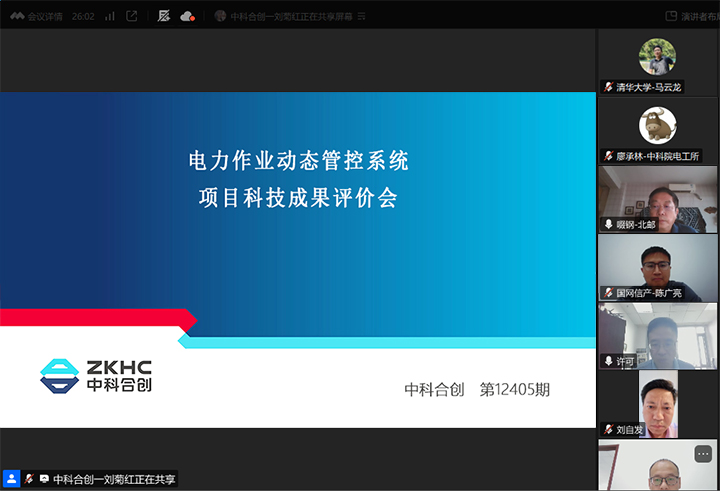This screenshot has width=720, height=491.
Task: Click the muted mic of 国网信产-陈广亮
Action: coord(608,293)
